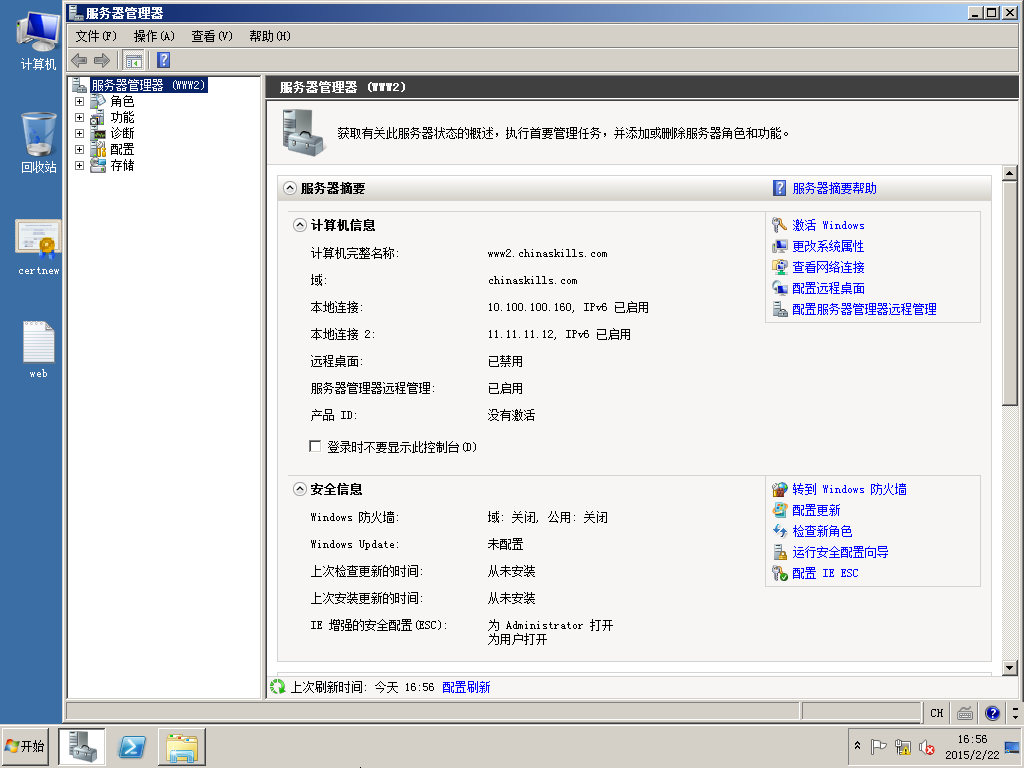This screenshot has width=1024, height=768.
Task: Open the 文件(F) menu
Action: [x=96, y=36]
